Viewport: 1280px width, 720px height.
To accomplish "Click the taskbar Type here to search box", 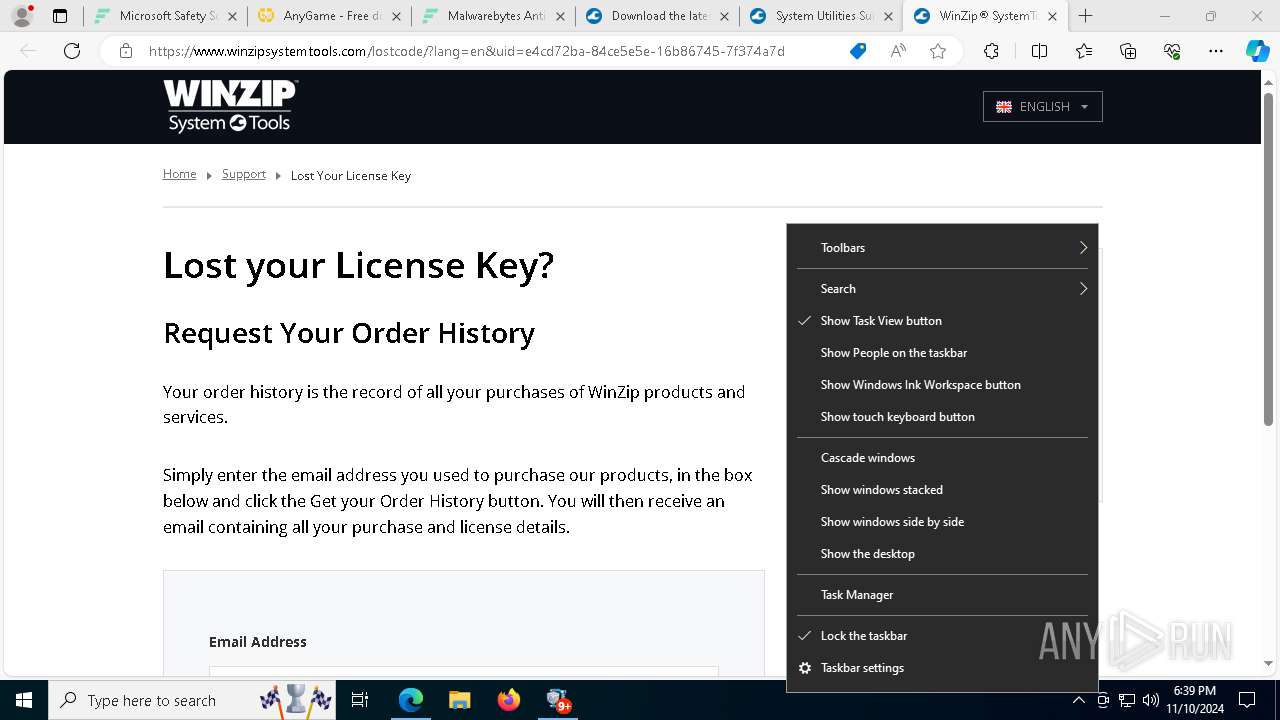I will pos(192,700).
